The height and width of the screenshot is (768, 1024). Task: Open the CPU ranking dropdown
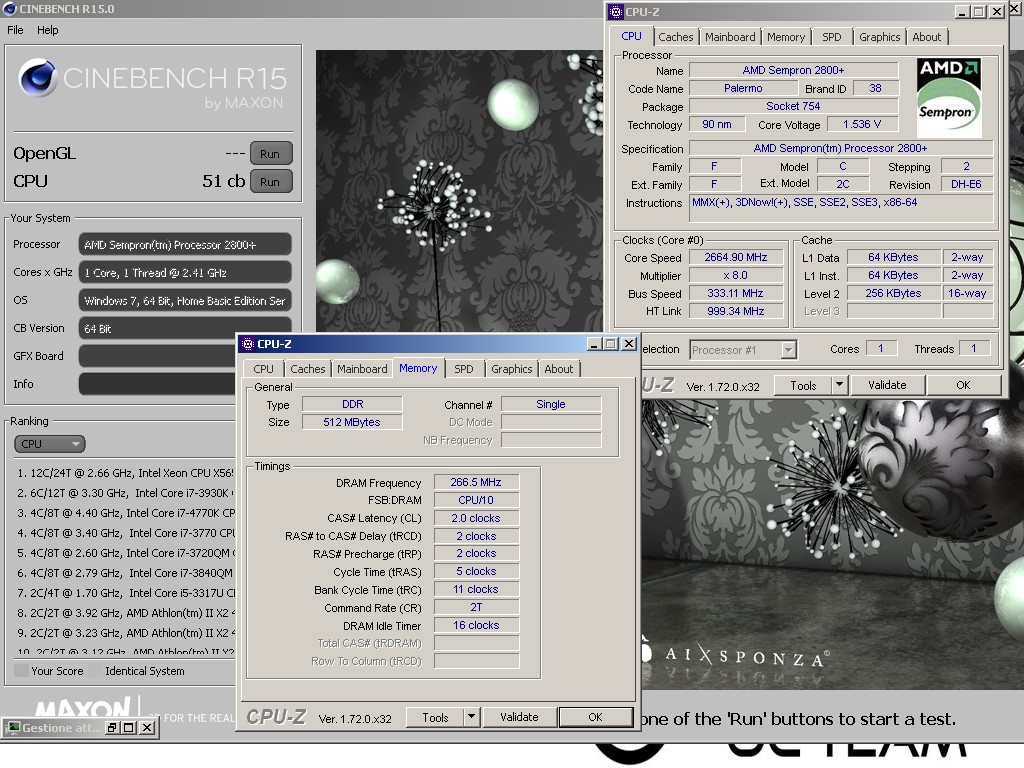(50, 444)
